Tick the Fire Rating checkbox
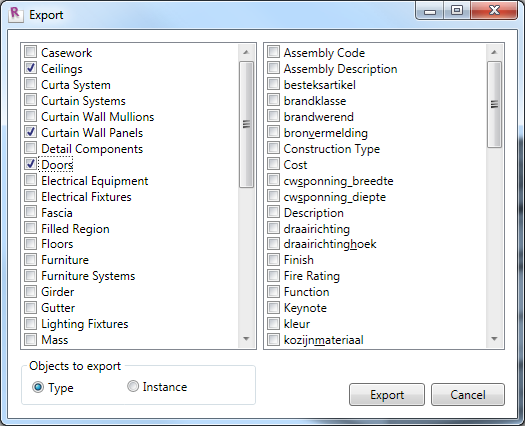This screenshot has height=426, width=525. point(273,276)
